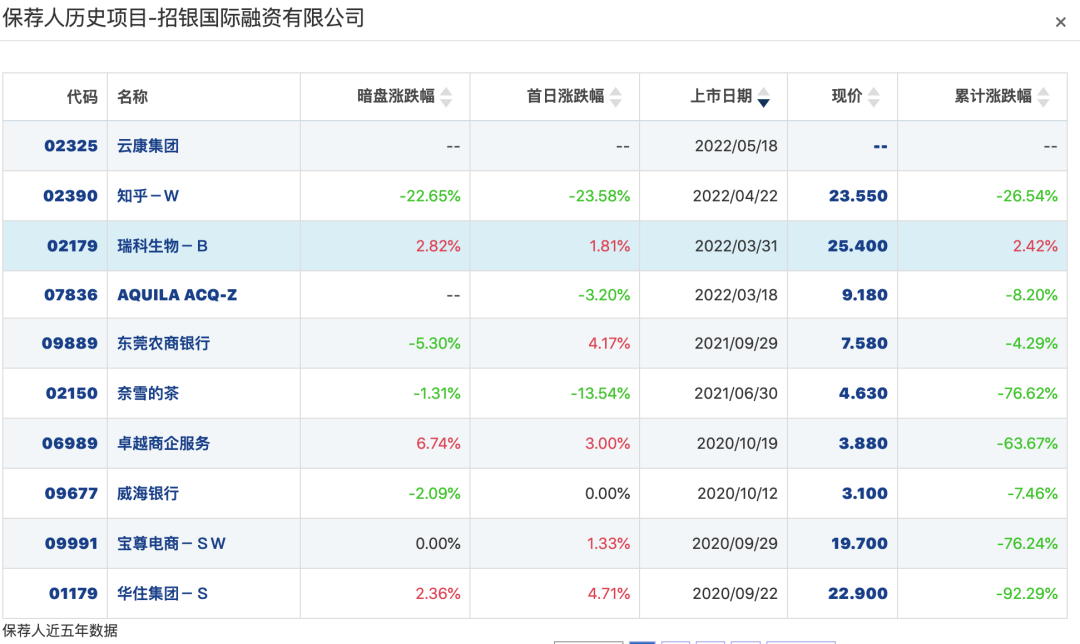Click current price 9.180

[x=864, y=295]
